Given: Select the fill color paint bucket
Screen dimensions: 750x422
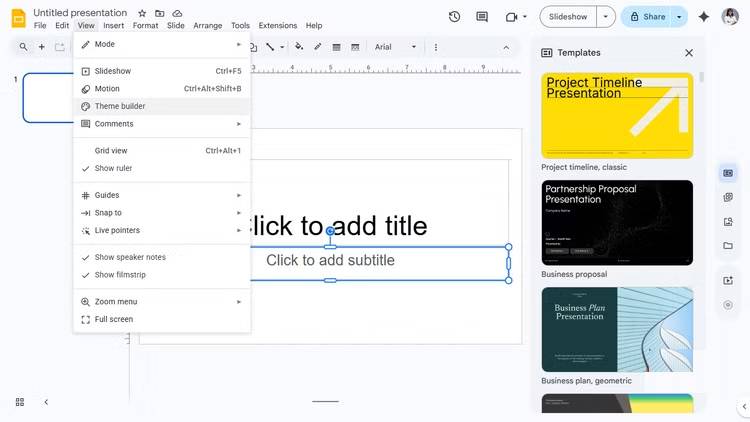Looking at the screenshot, I should tap(299, 47).
